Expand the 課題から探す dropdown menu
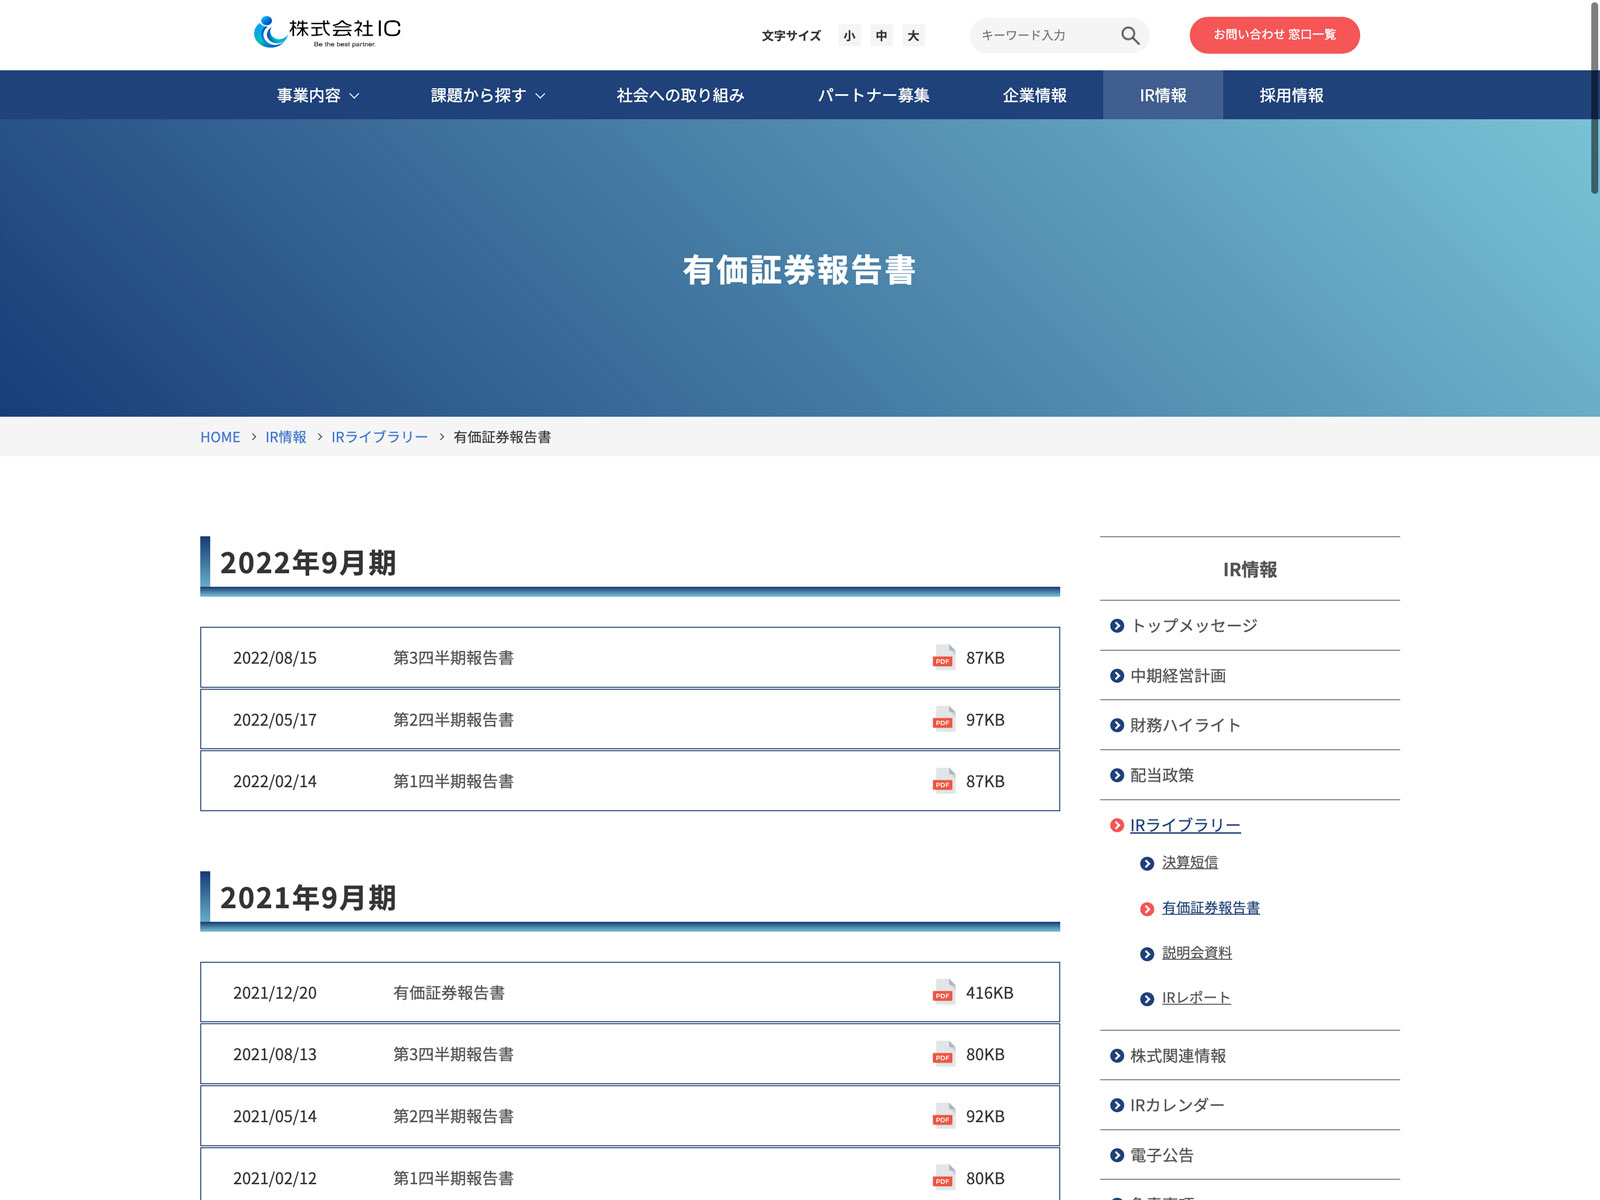This screenshot has width=1600, height=1200. pos(488,95)
